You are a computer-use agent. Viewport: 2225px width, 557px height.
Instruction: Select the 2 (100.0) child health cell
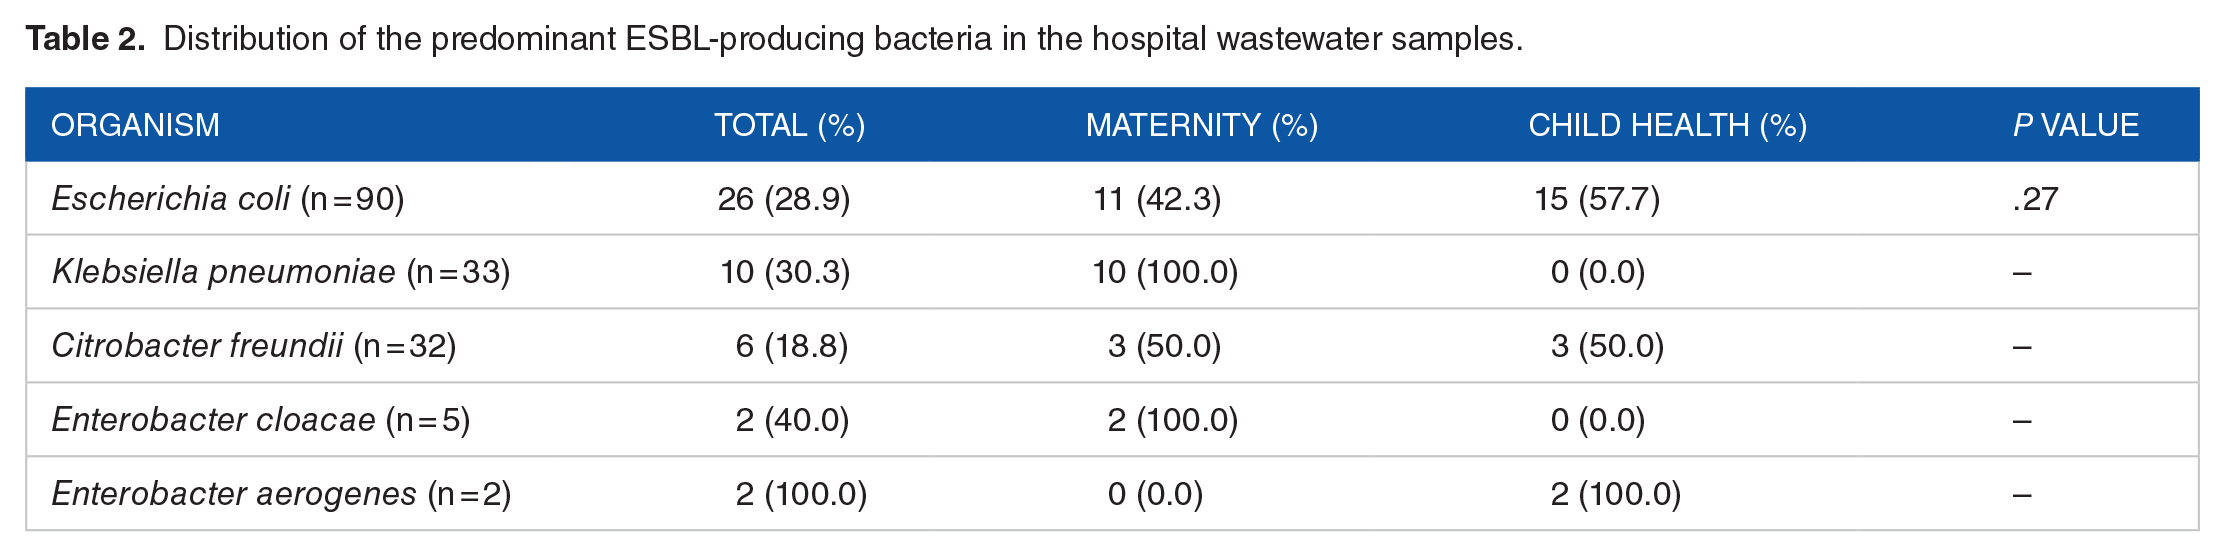(x=1615, y=494)
